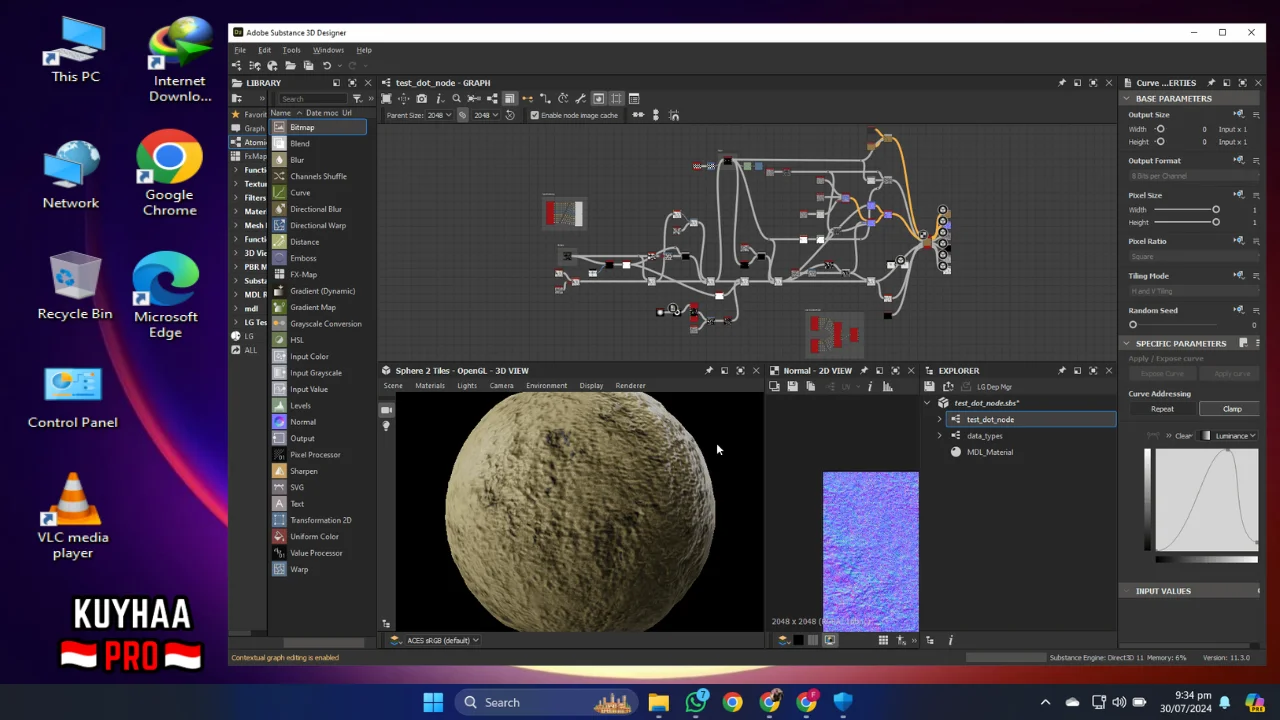The height and width of the screenshot is (720, 1280).
Task: Click the export icon in Explorer toolbar
Action: click(x=948, y=386)
